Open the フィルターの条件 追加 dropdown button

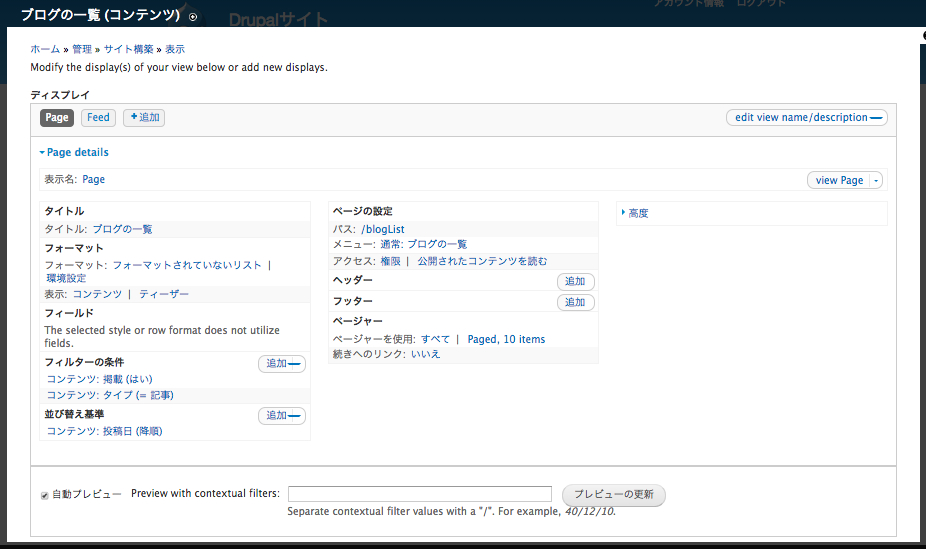point(295,364)
